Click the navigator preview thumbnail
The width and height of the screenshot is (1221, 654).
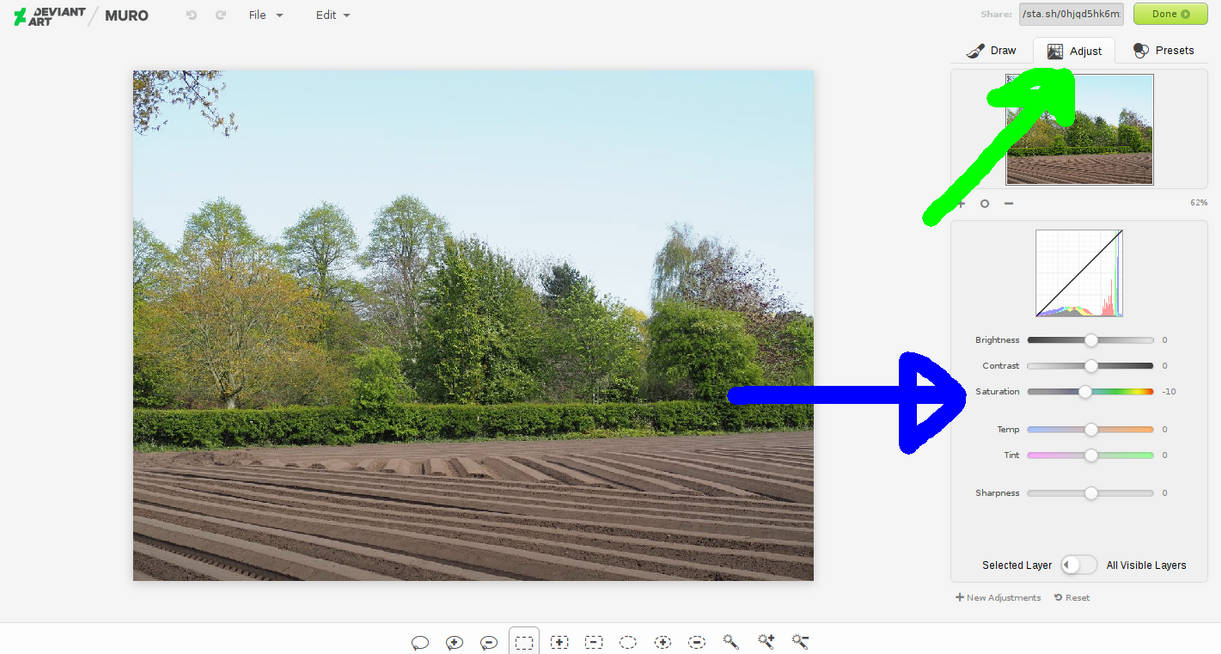(1079, 129)
